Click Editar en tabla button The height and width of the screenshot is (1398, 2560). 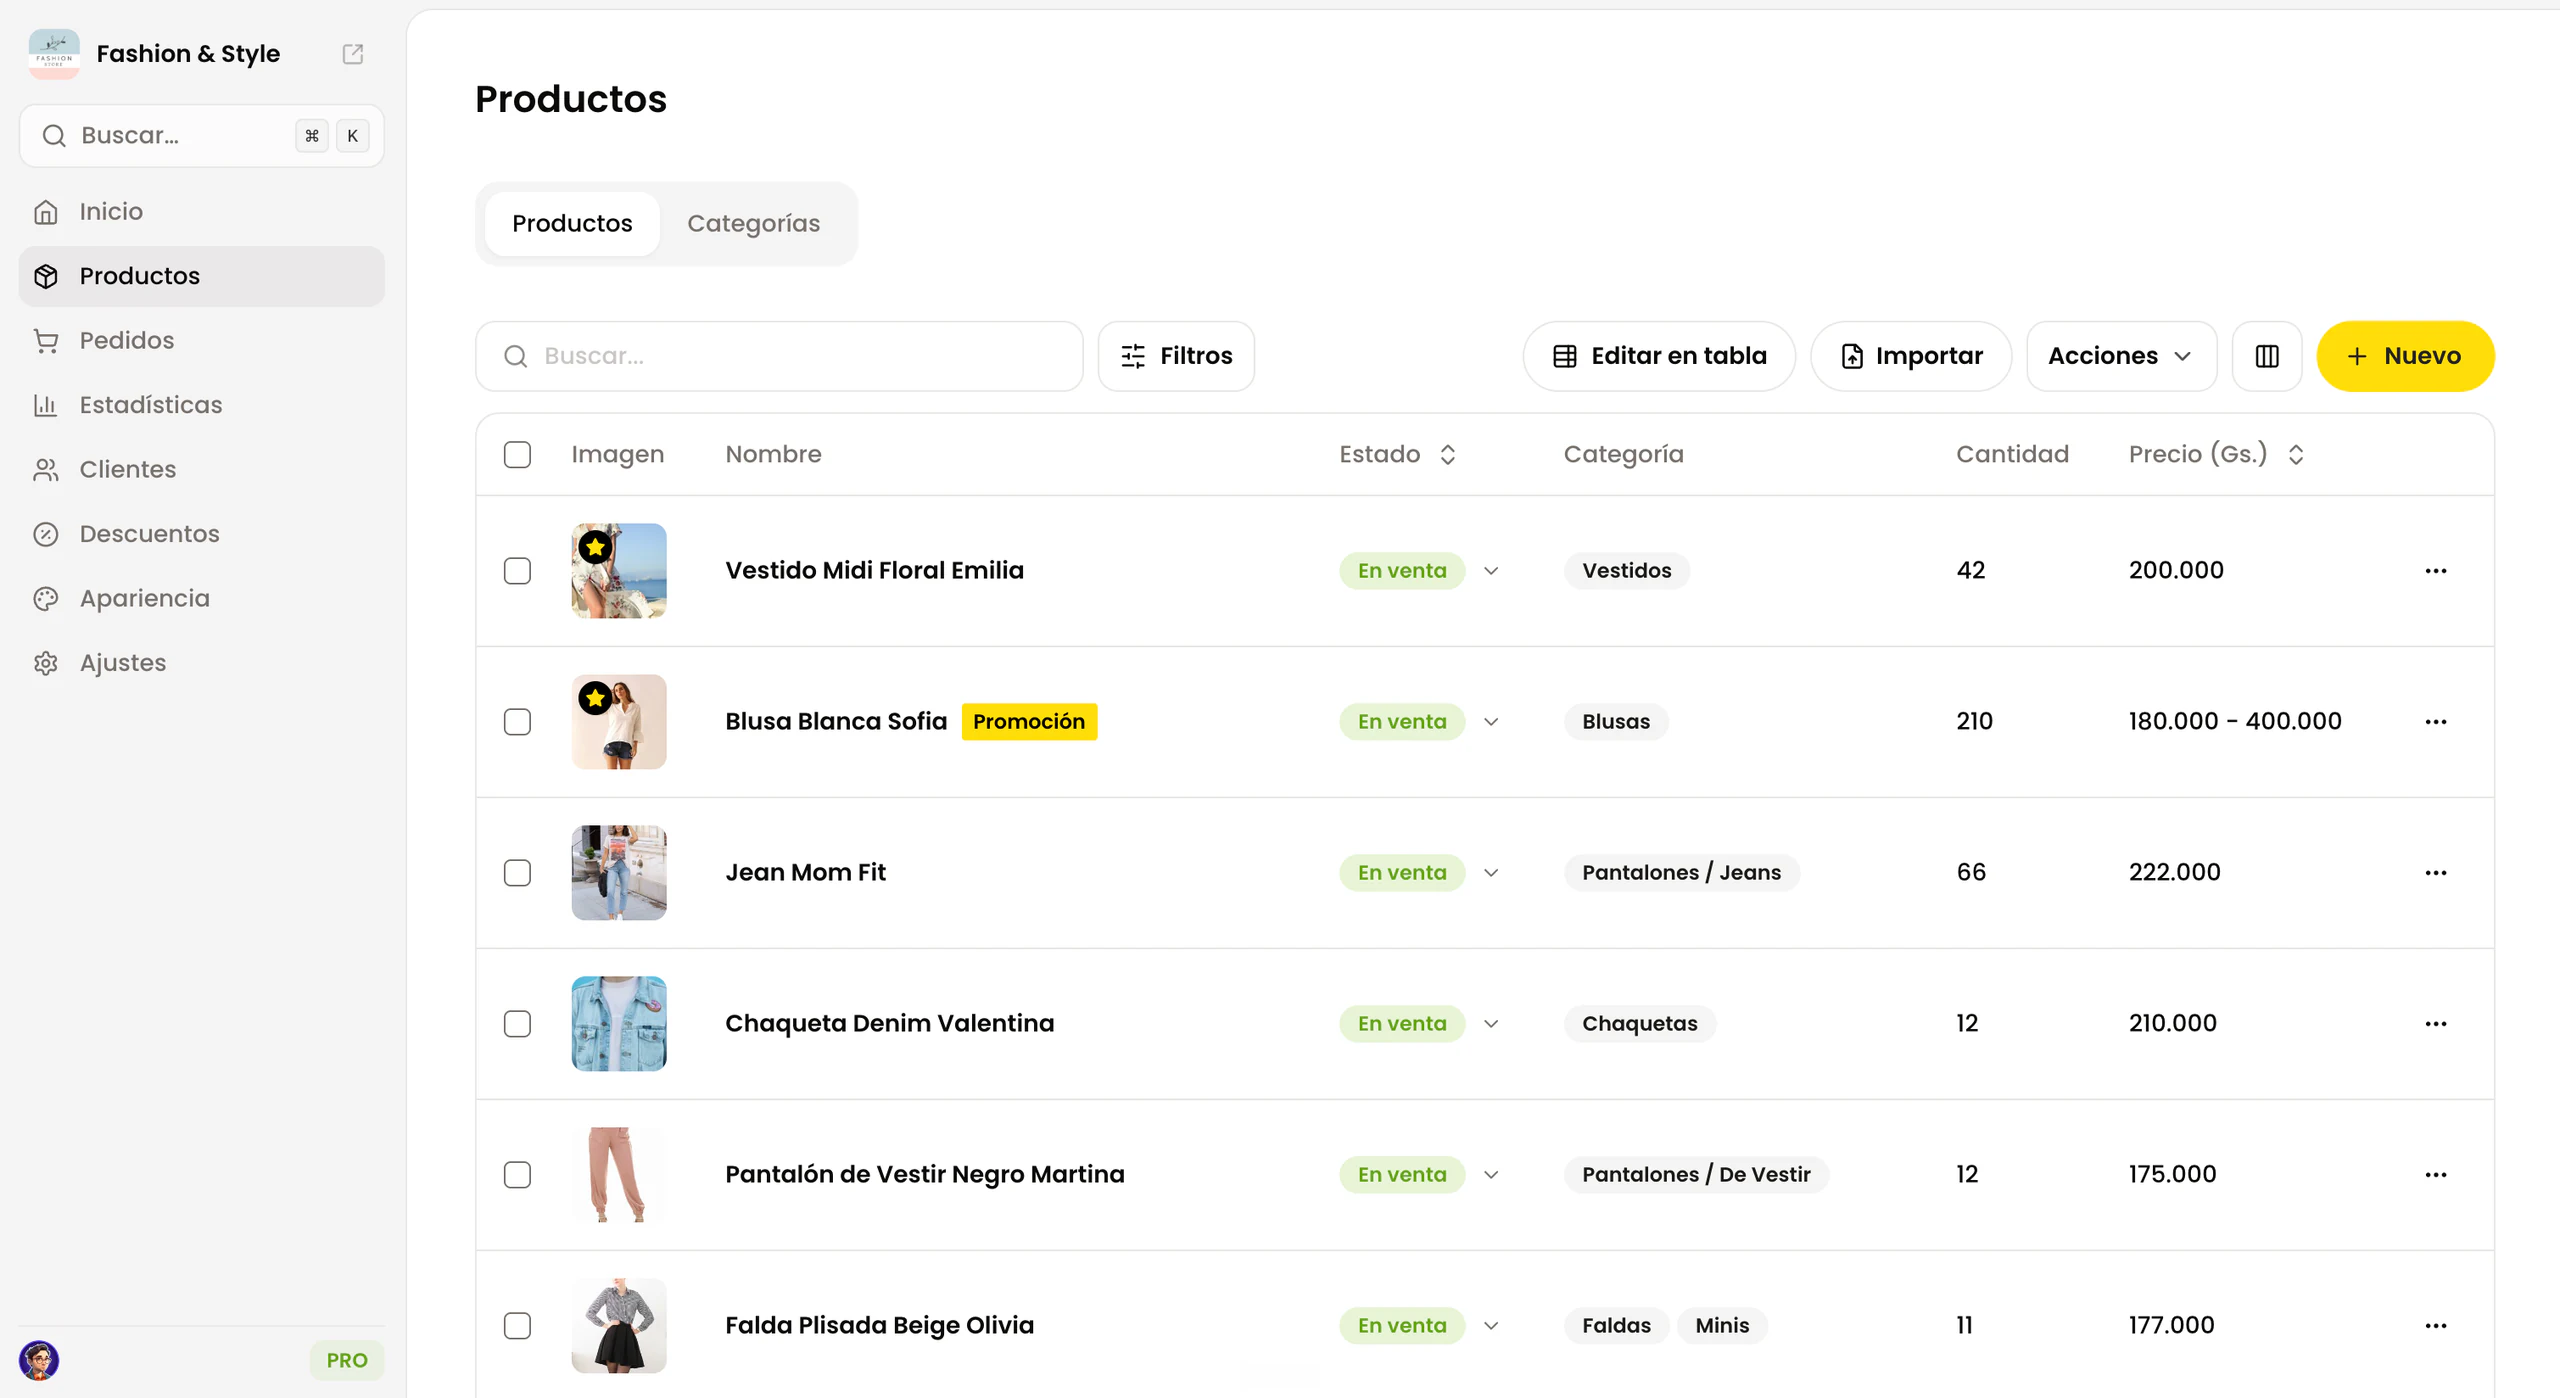click(x=1659, y=356)
